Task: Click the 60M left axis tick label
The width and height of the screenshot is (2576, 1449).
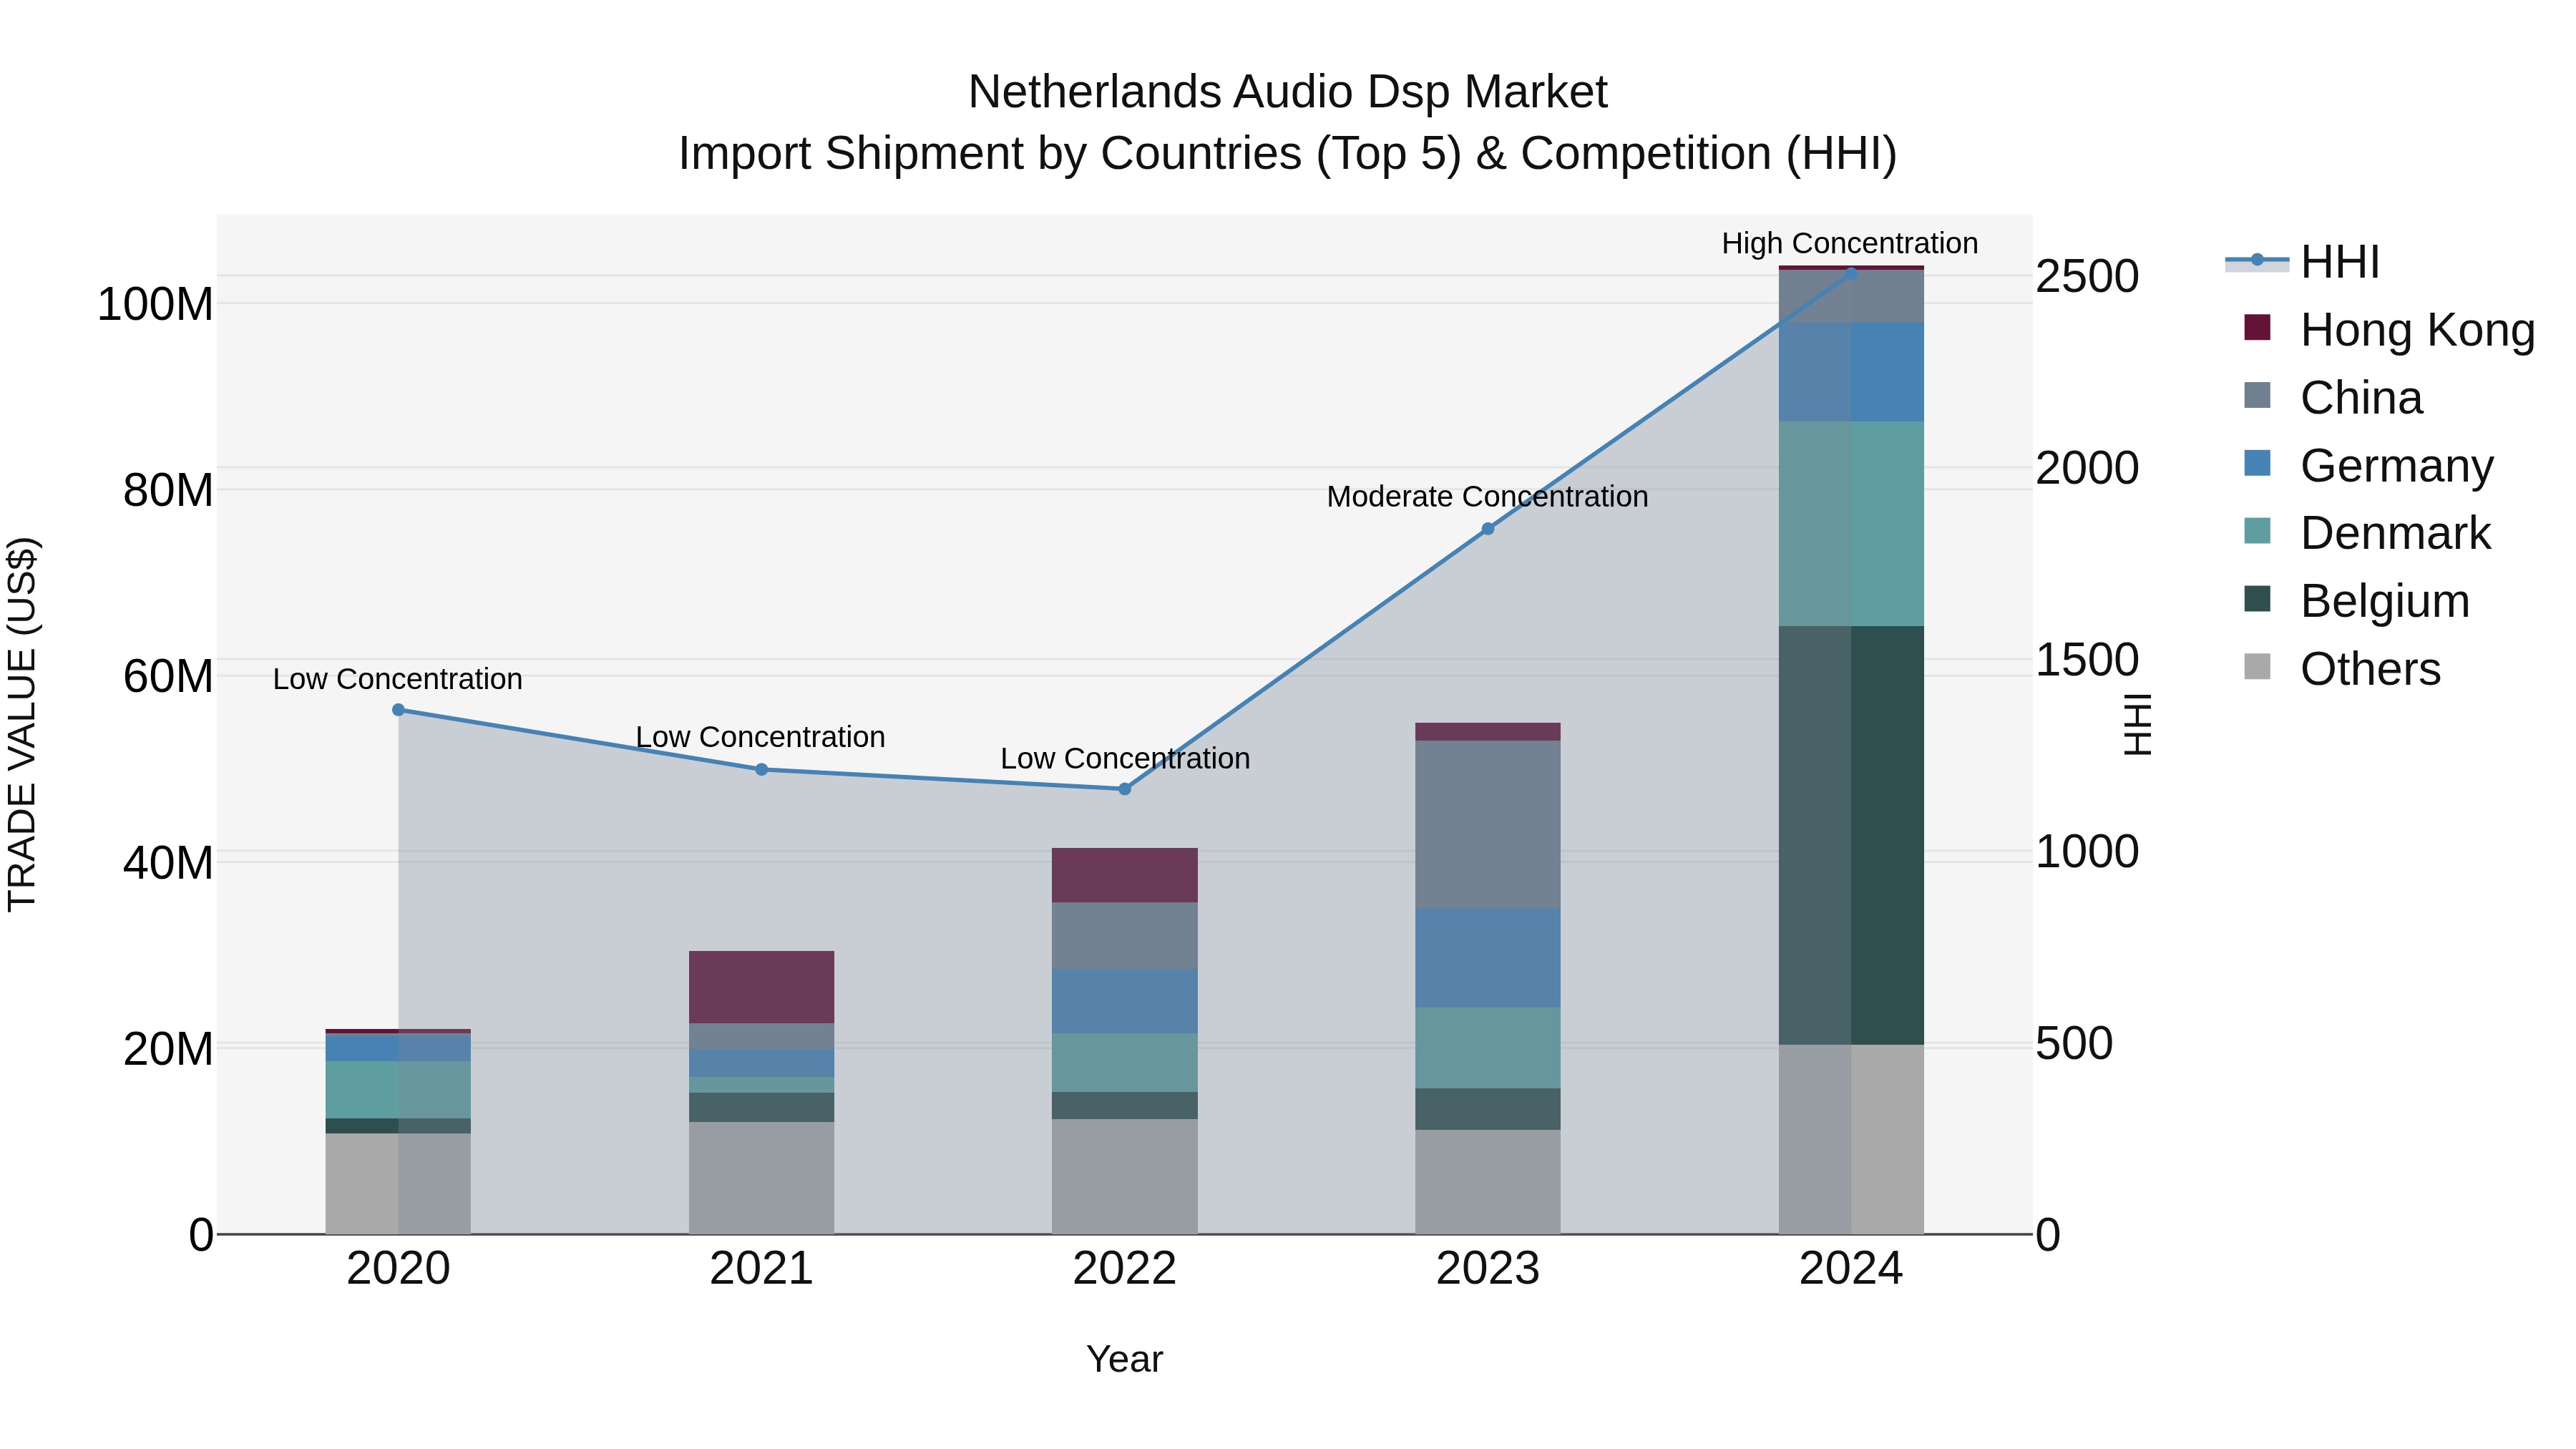Action: coord(168,676)
